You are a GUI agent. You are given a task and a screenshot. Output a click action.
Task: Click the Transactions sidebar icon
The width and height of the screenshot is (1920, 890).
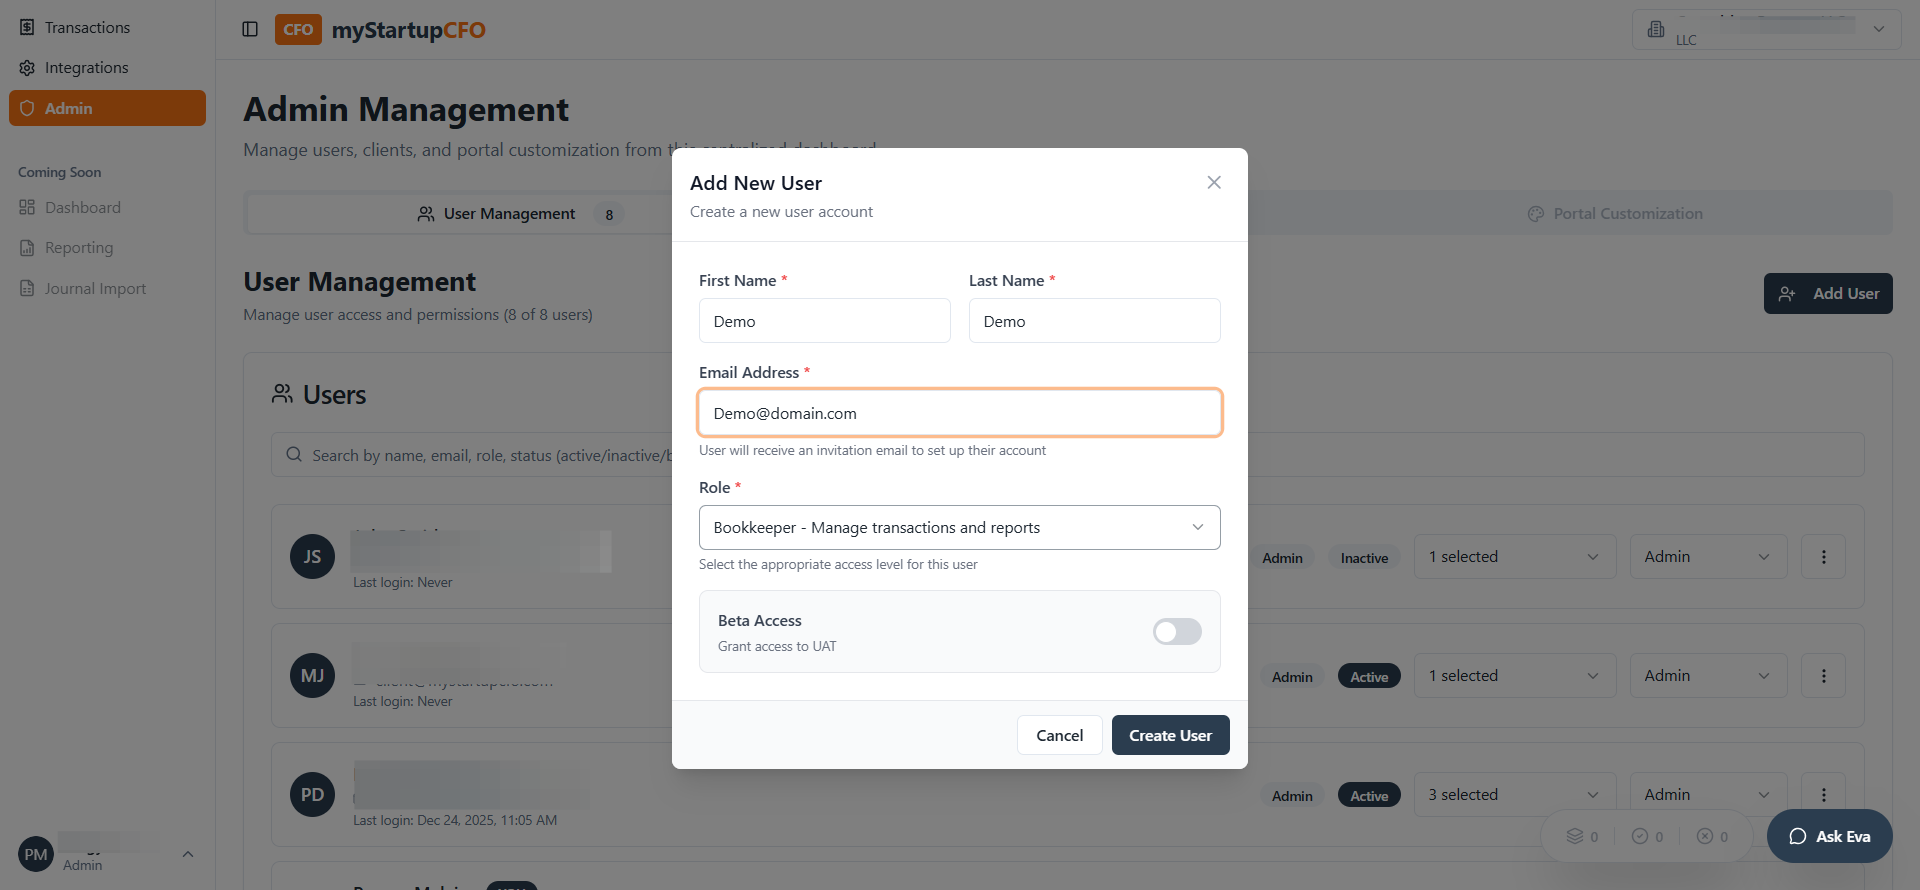27,27
